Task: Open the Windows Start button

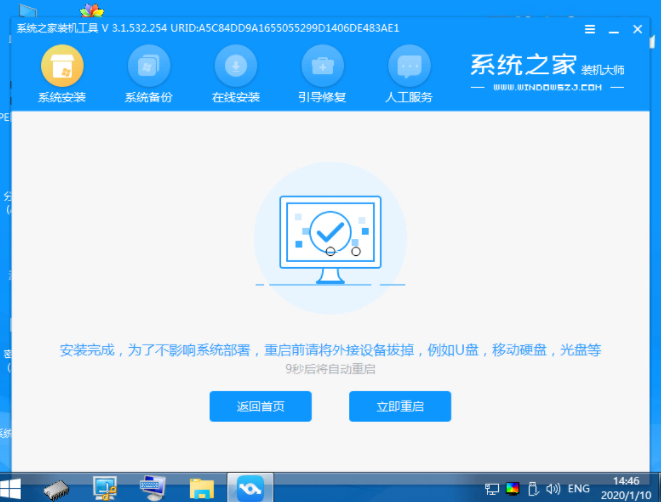Action: pyautogui.click(x=11, y=489)
